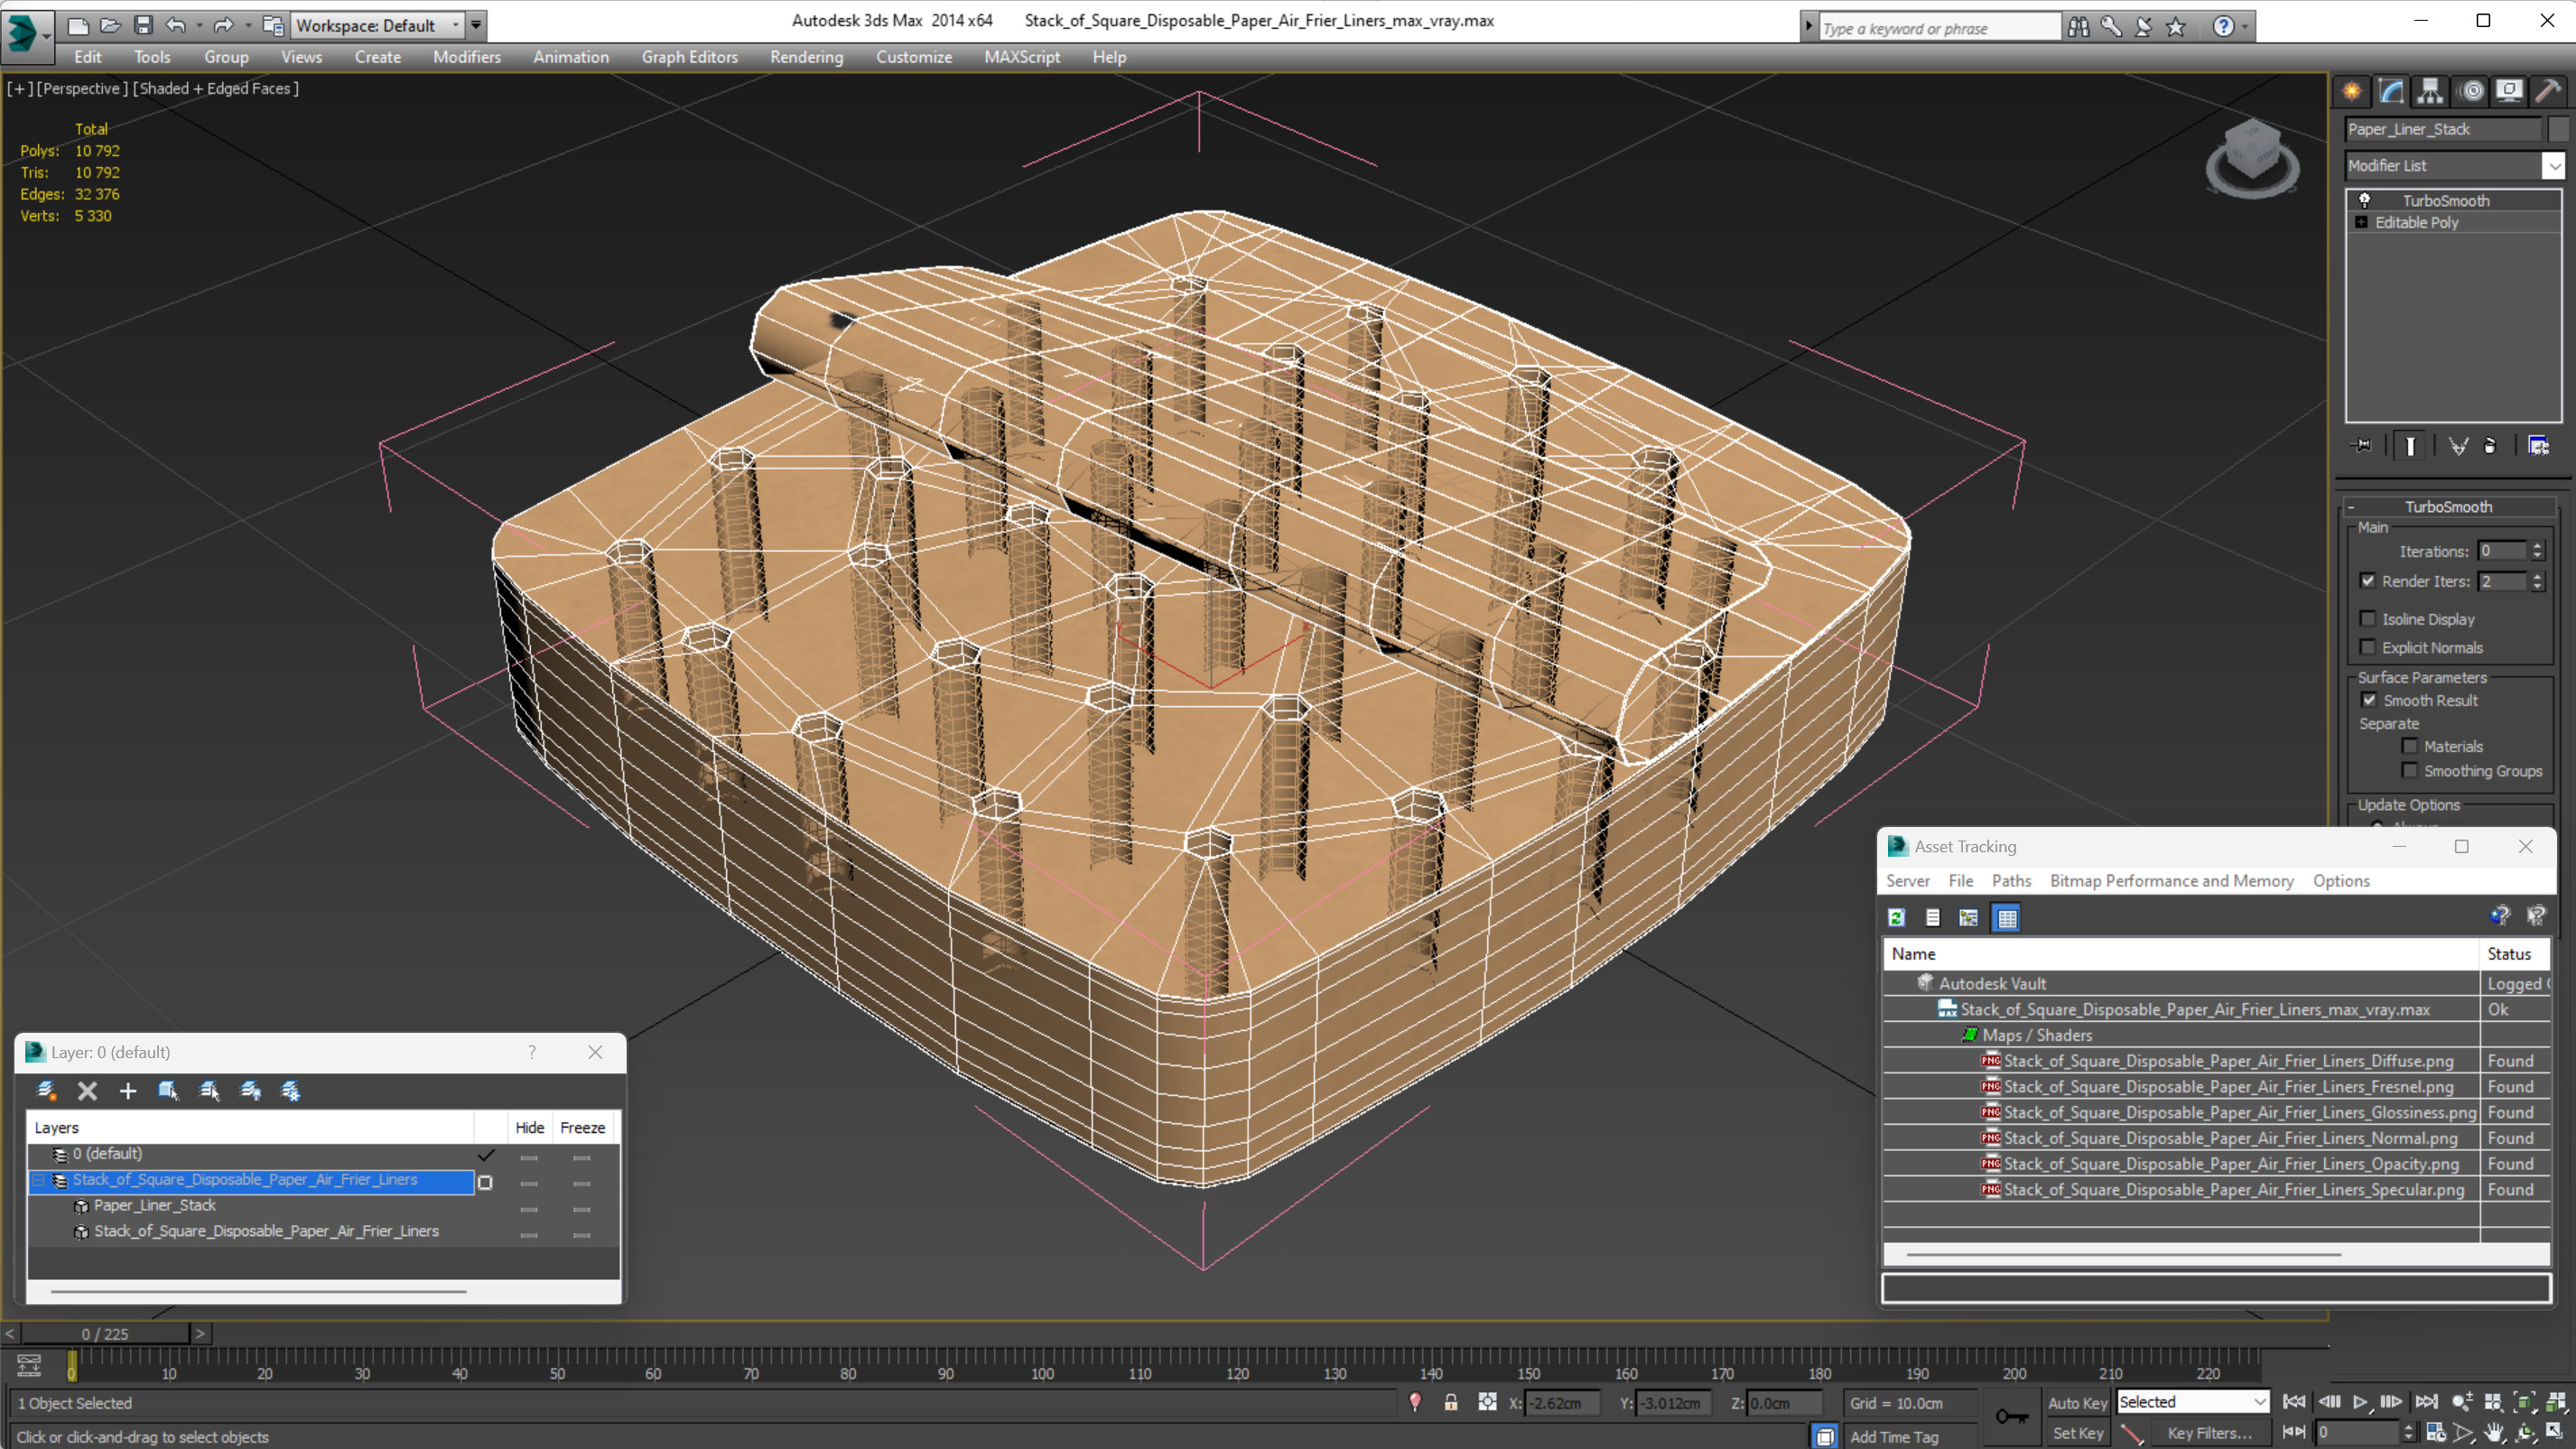The image size is (2576, 1449).
Task: Click the search binoculars icon in title bar
Action: 2078,27
